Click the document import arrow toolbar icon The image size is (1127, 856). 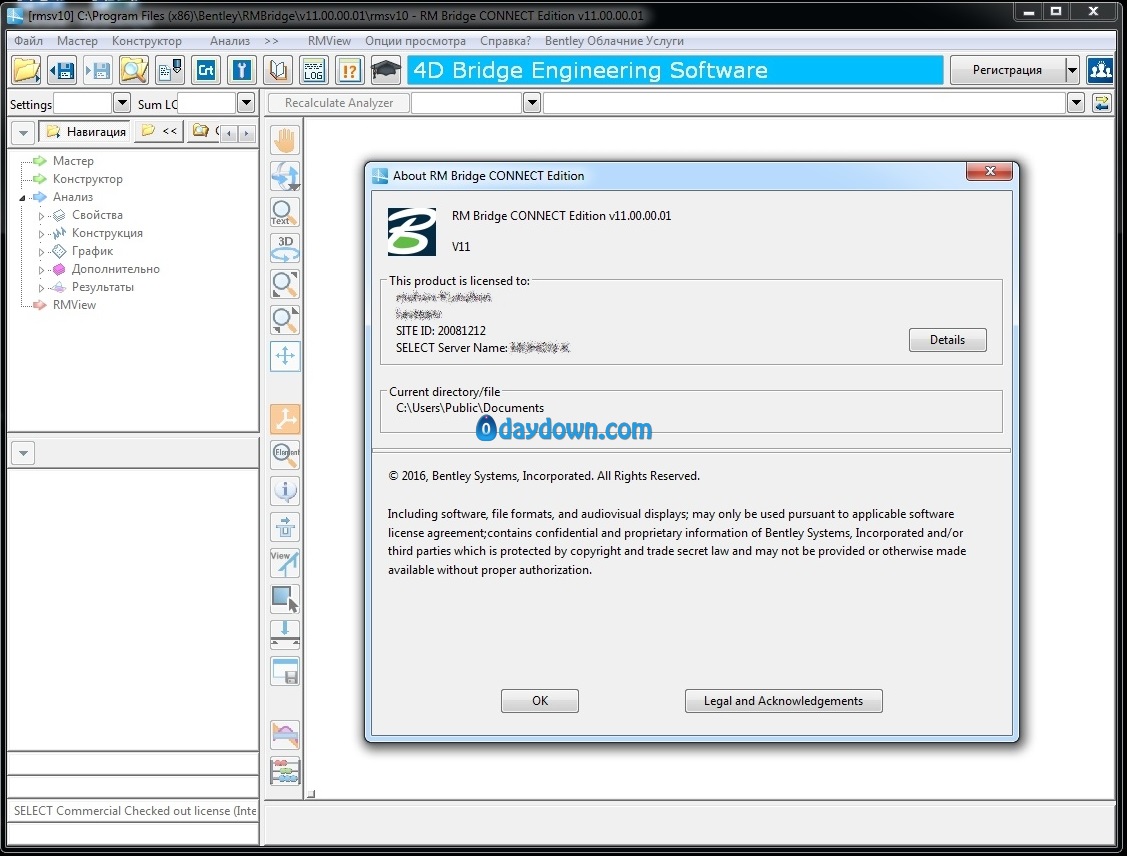point(170,70)
